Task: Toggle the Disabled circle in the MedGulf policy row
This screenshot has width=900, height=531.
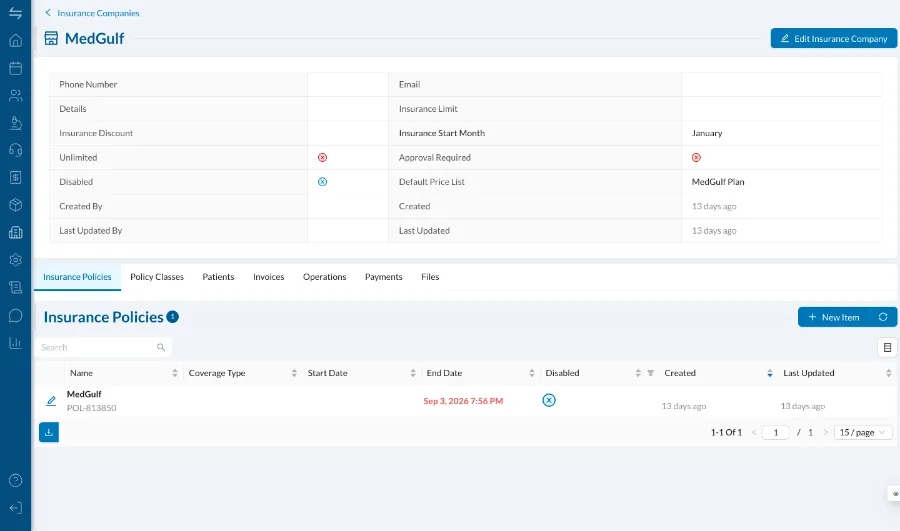Action: pyautogui.click(x=549, y=400)
